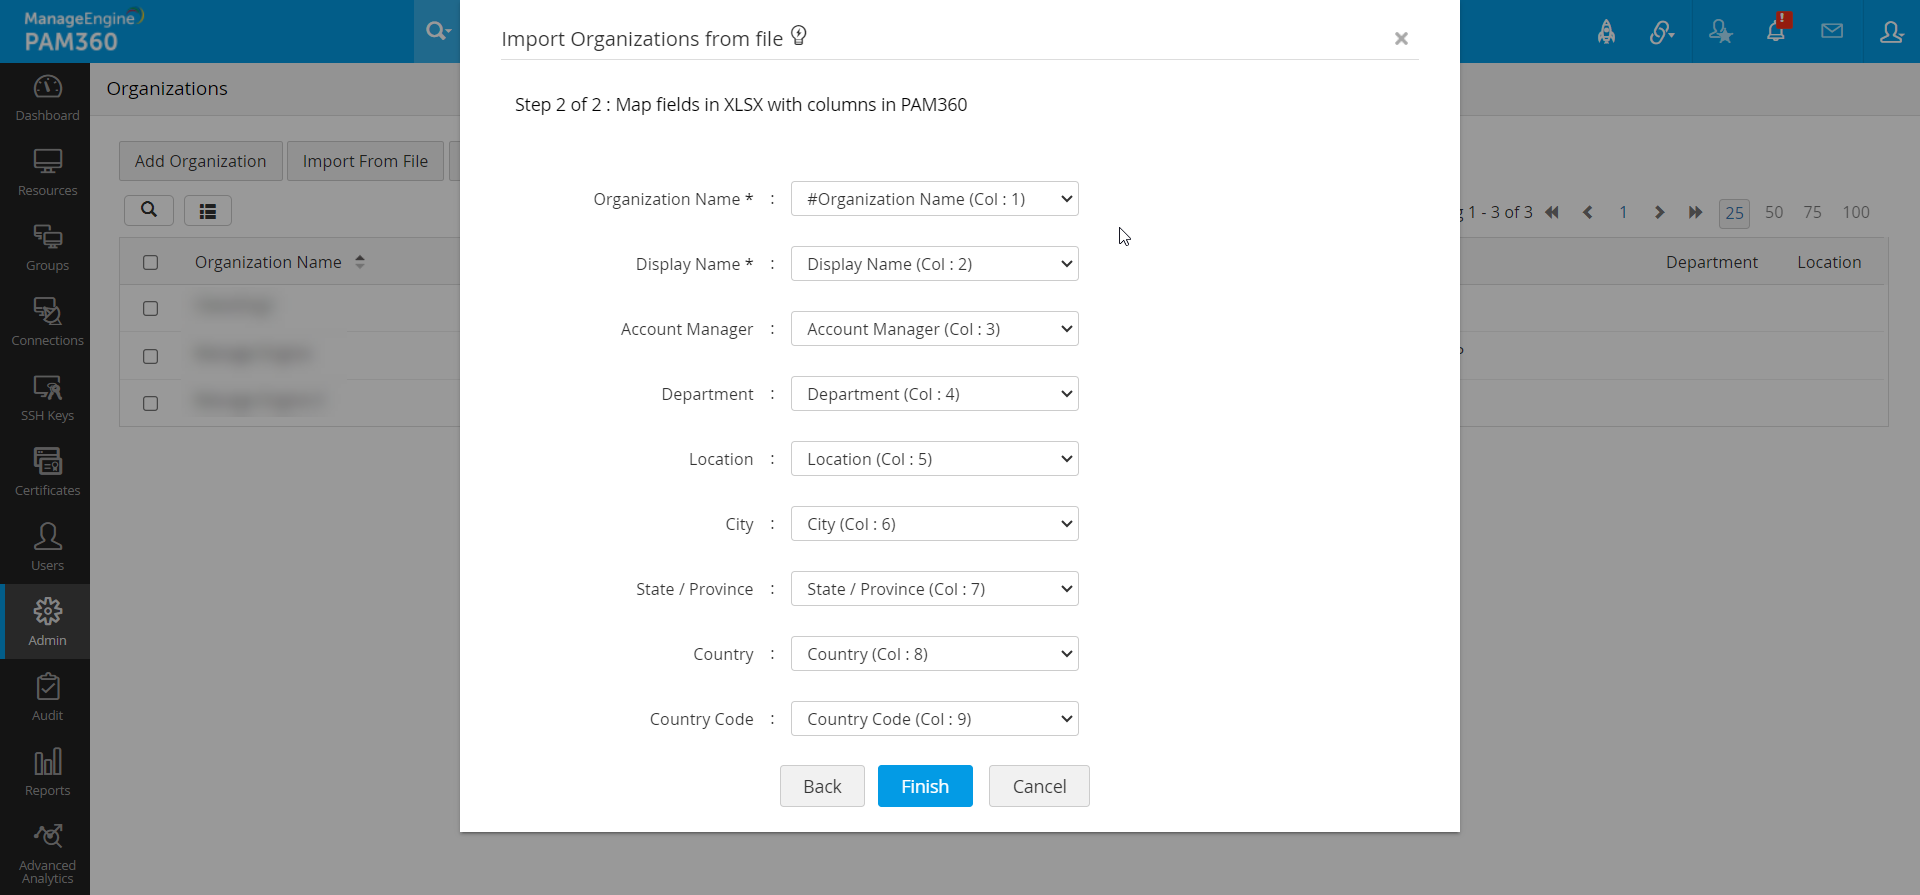Go to the next page arrow
The image size is (1920, 895).
tap(1659, 212)
